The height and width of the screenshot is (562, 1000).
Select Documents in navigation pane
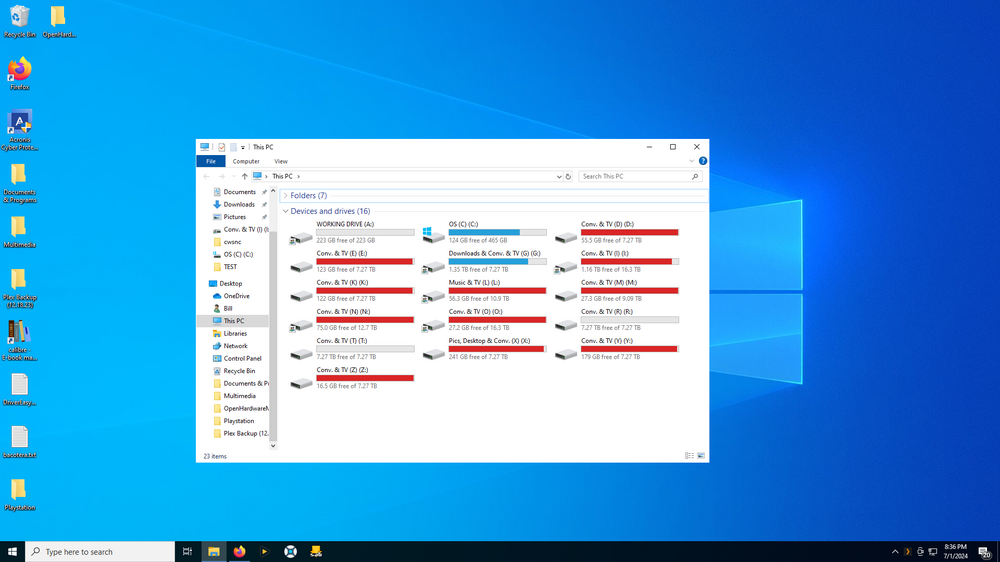pyautogui.click(x=239, y=192)
